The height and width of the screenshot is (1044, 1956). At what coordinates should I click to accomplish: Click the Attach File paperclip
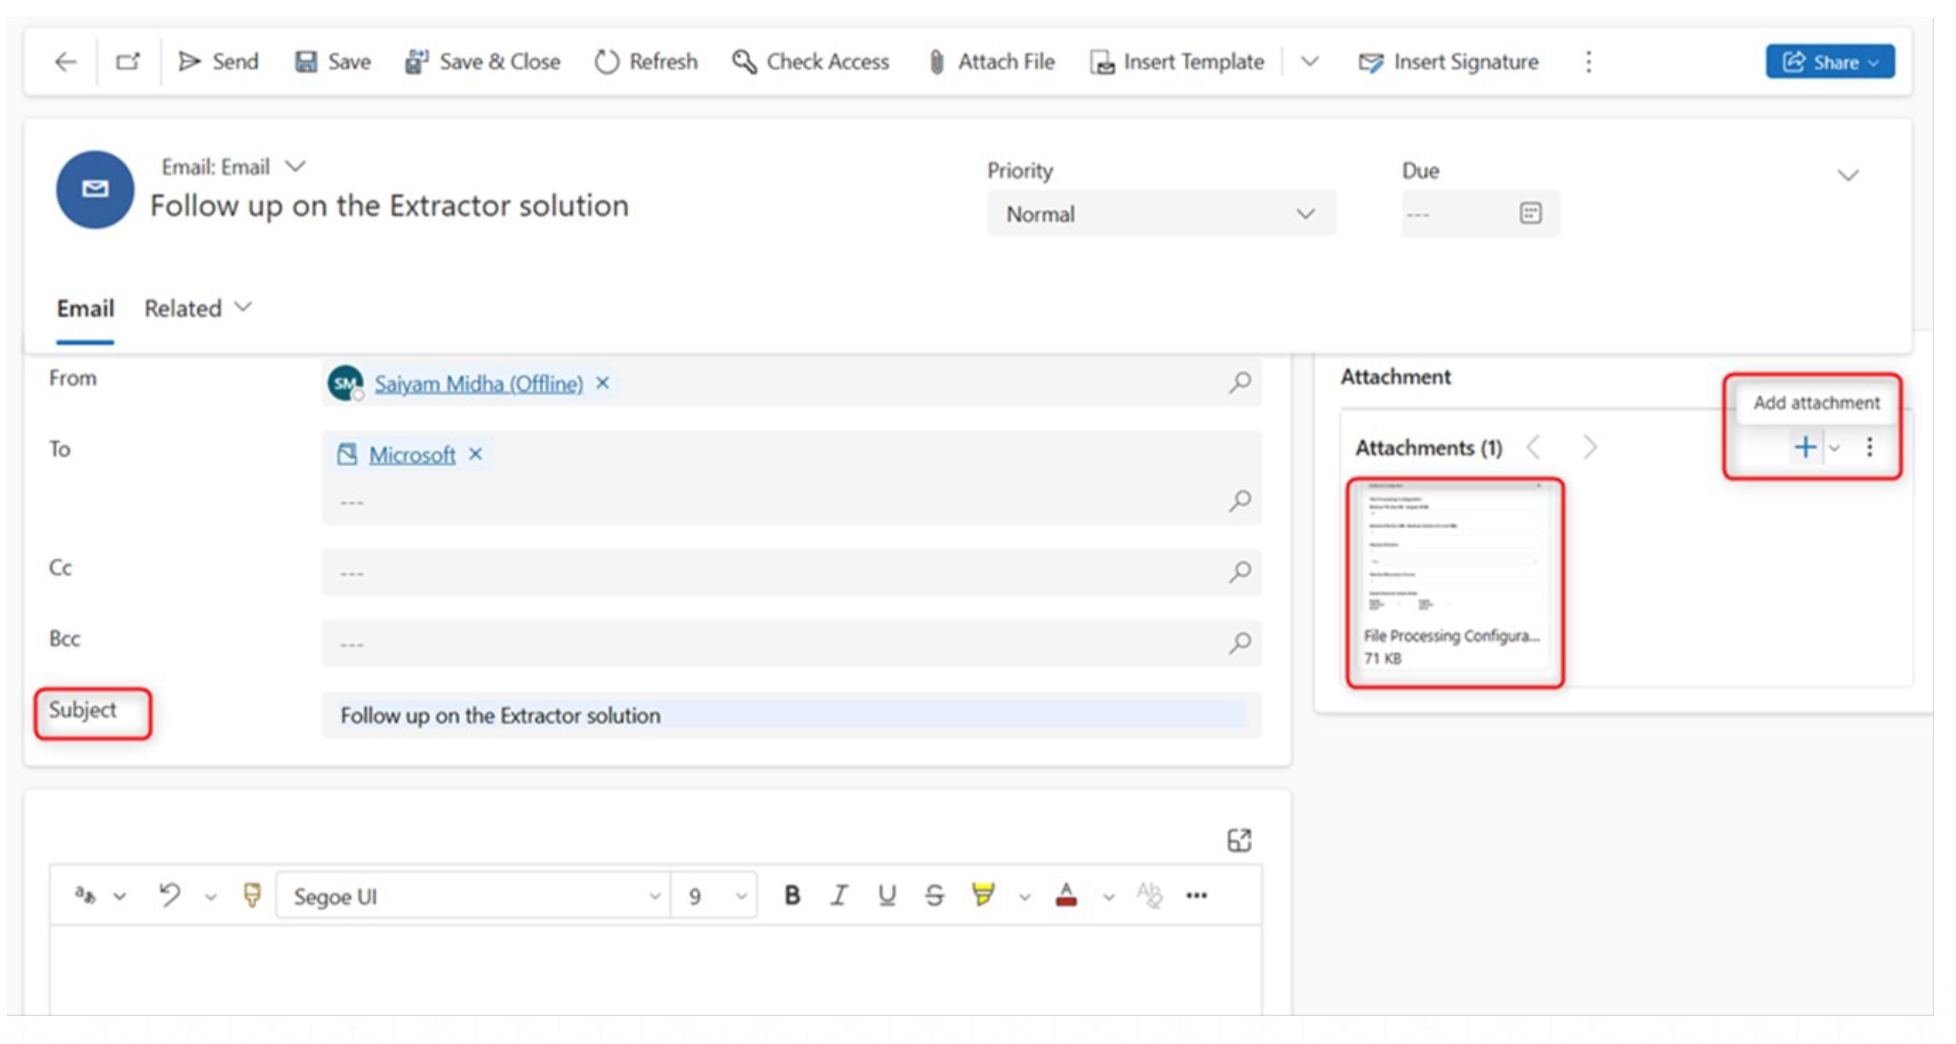pos(936,62)
